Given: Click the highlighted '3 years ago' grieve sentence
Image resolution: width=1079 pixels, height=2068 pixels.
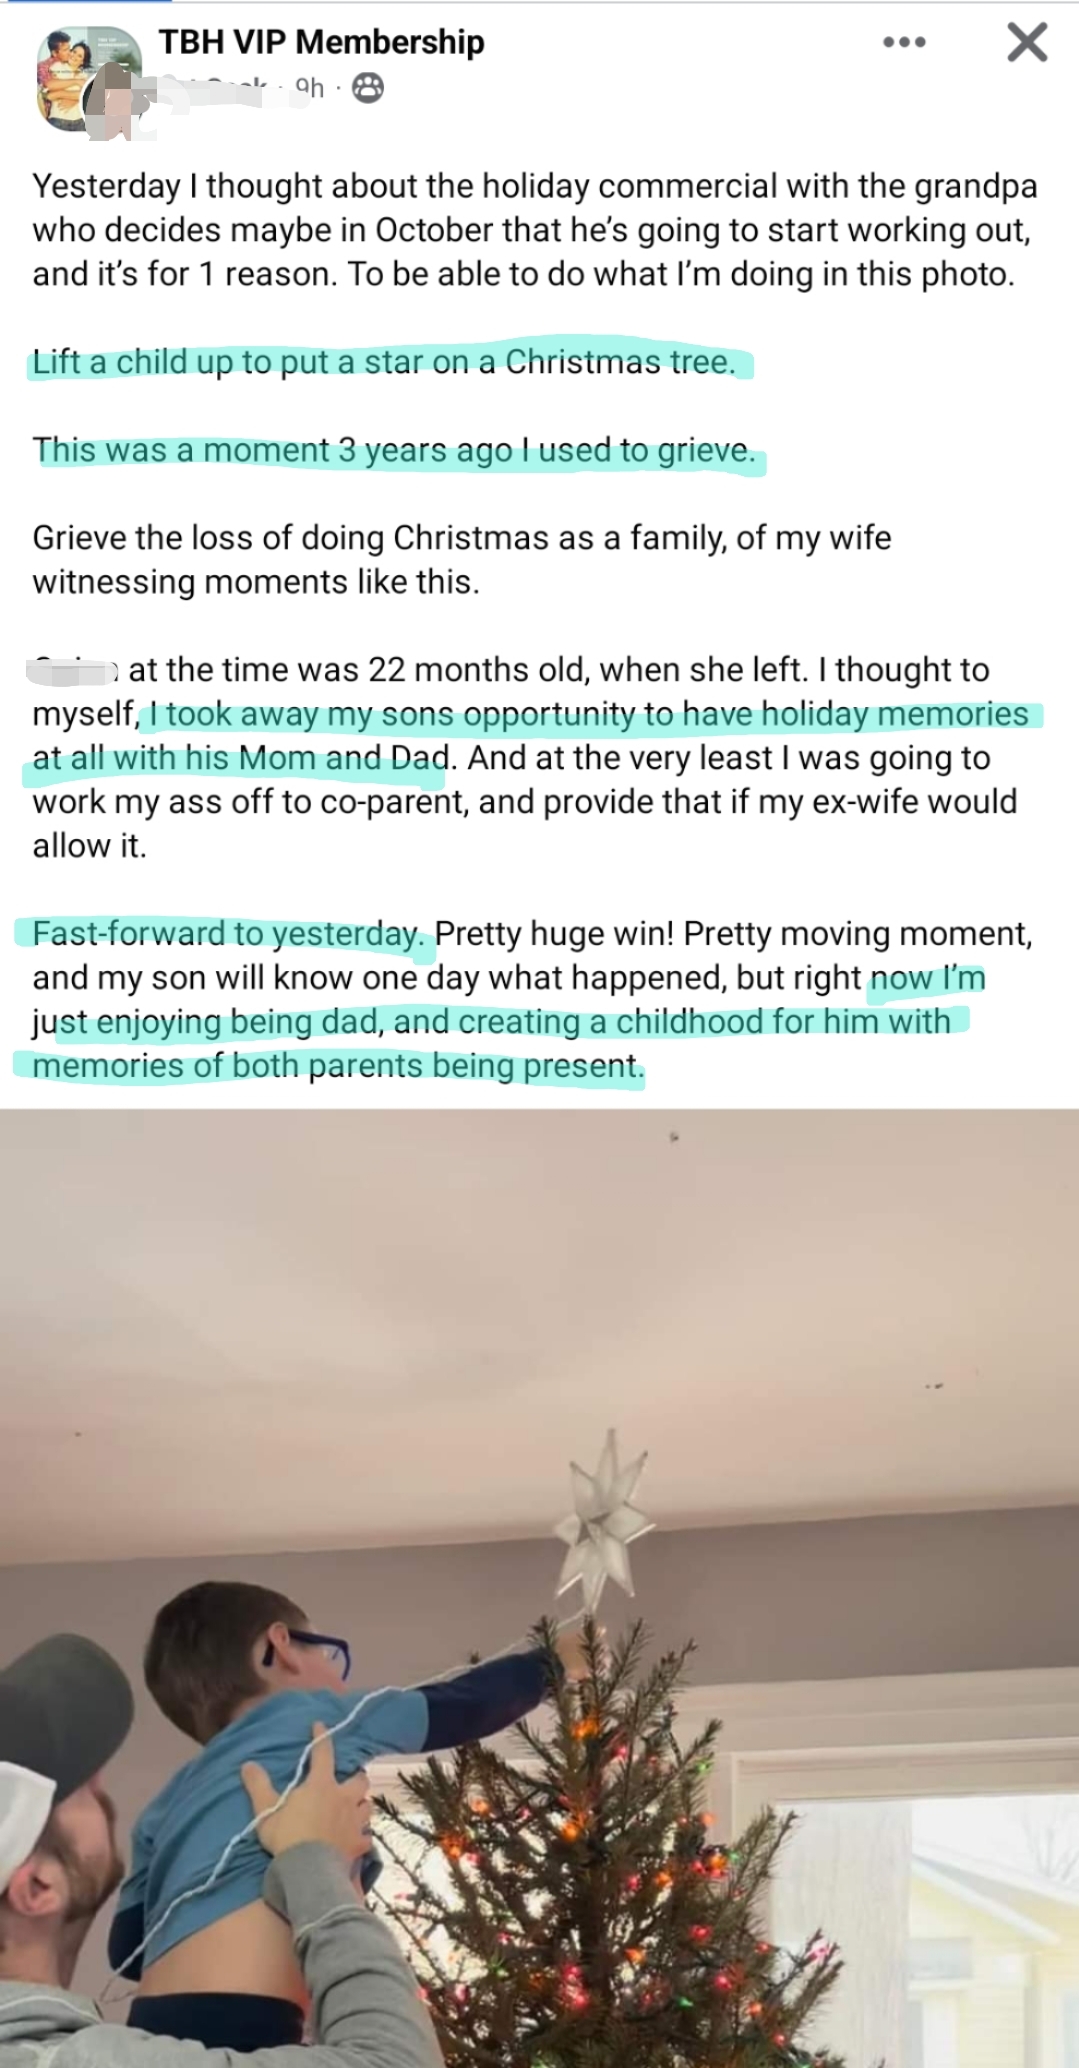Looking at the screenshot, I should tap(394, 450).
